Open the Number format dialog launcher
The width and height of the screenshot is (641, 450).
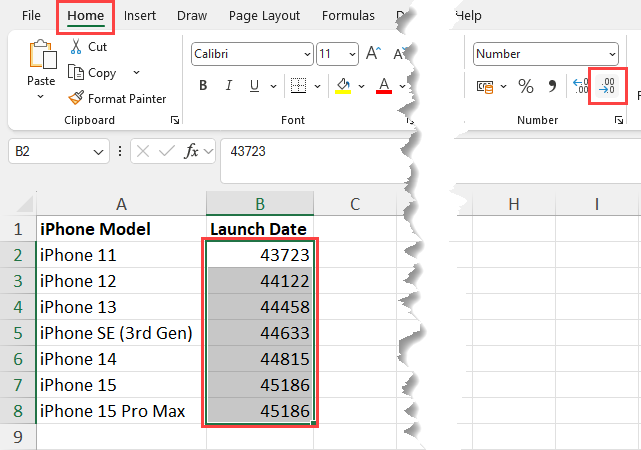pos(619,120)
